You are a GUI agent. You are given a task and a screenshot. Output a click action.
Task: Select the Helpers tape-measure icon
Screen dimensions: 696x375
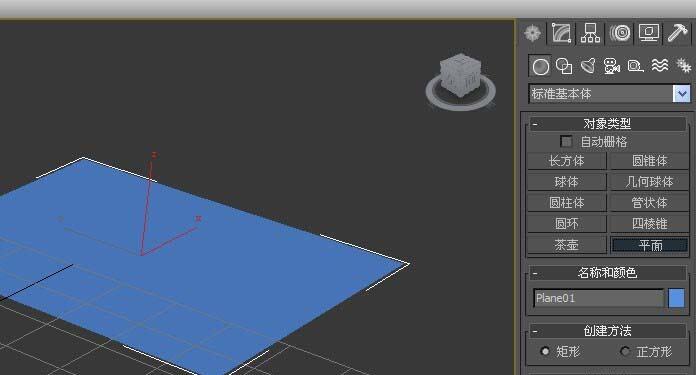(x=636, y=67)
